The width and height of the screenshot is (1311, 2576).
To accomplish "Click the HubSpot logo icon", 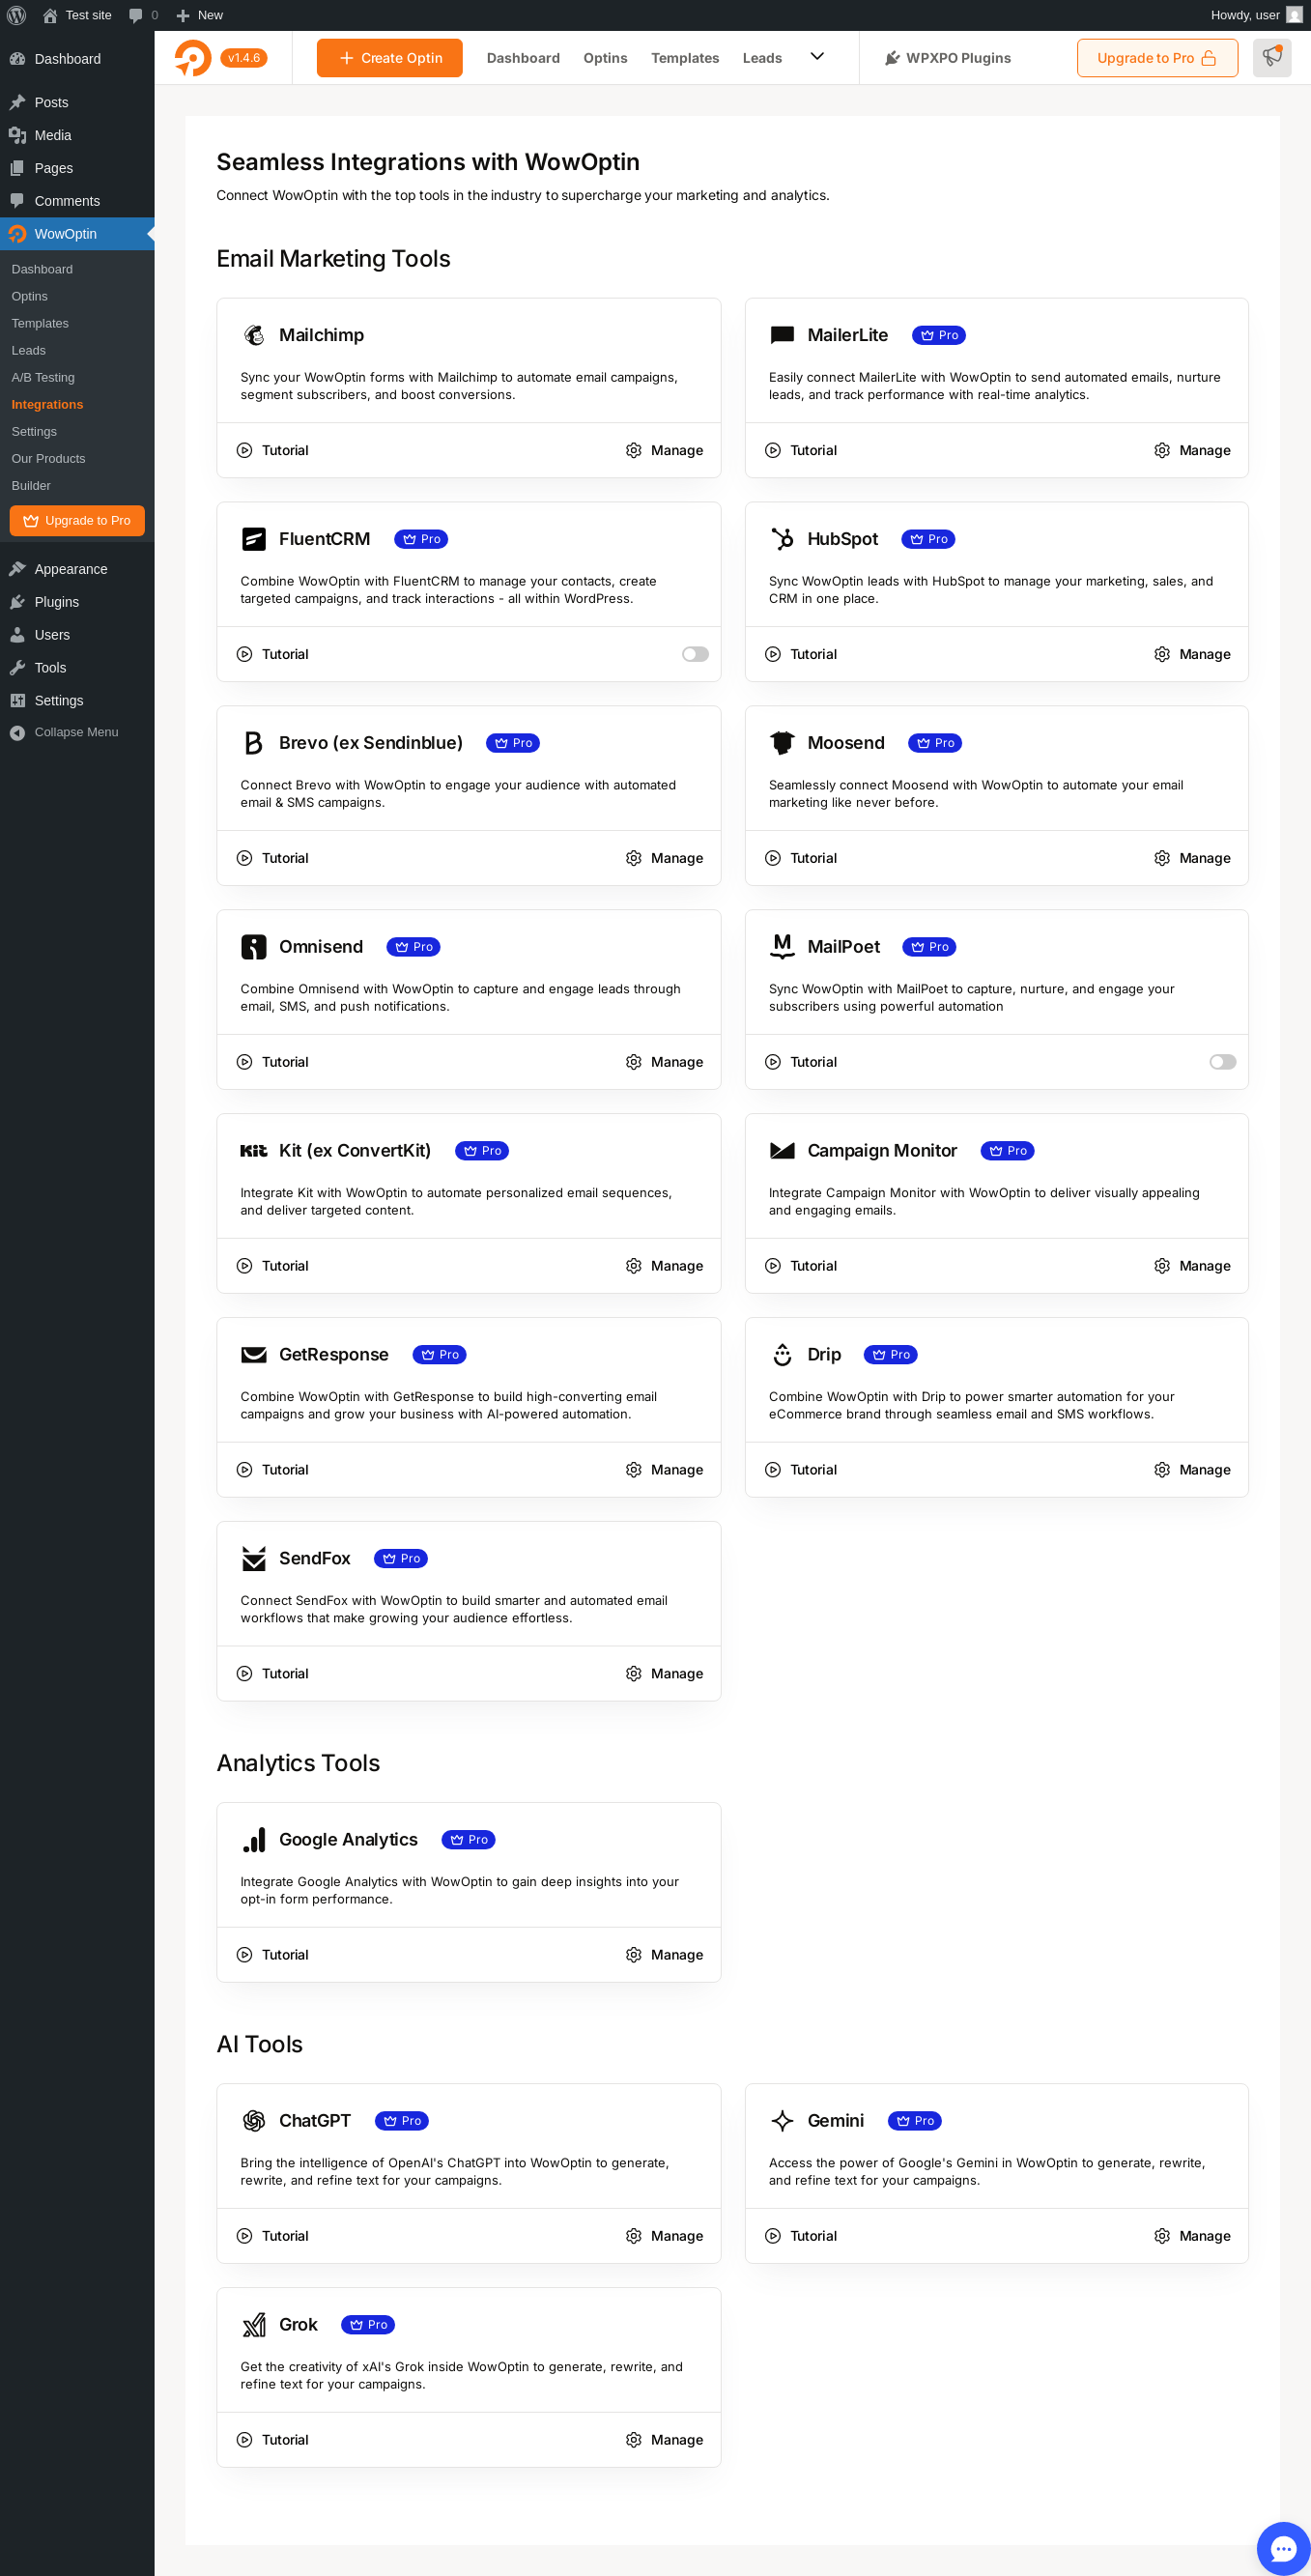I will 782,539.
